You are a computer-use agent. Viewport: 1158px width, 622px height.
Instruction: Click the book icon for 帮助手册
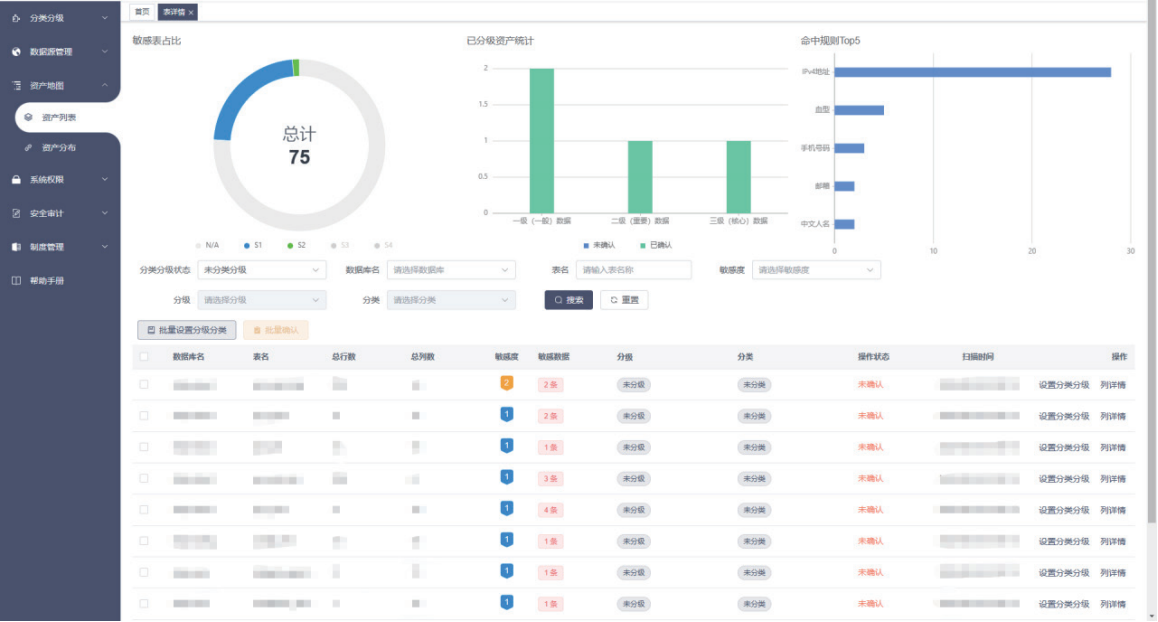16,281
